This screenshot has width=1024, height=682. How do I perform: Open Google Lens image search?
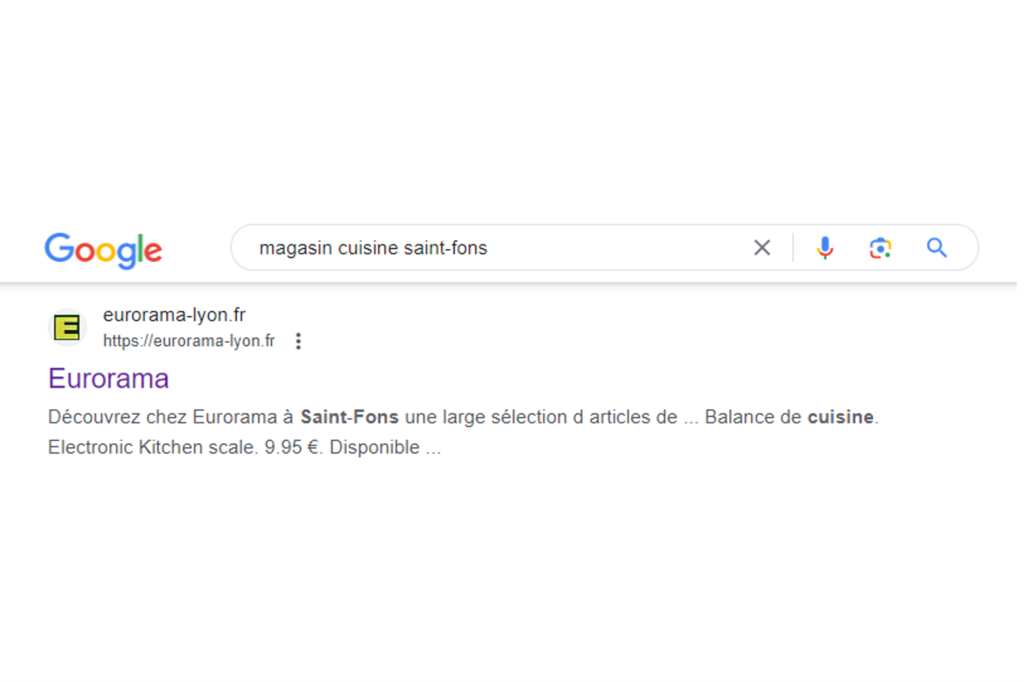pos(880,248)
